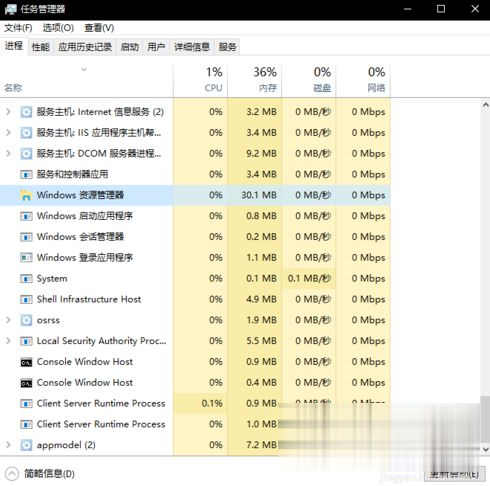Viewport: 490px width, 486px height.
Task: Click the 0.1 MB/秒 disk value for System
Action: [309, 278]
